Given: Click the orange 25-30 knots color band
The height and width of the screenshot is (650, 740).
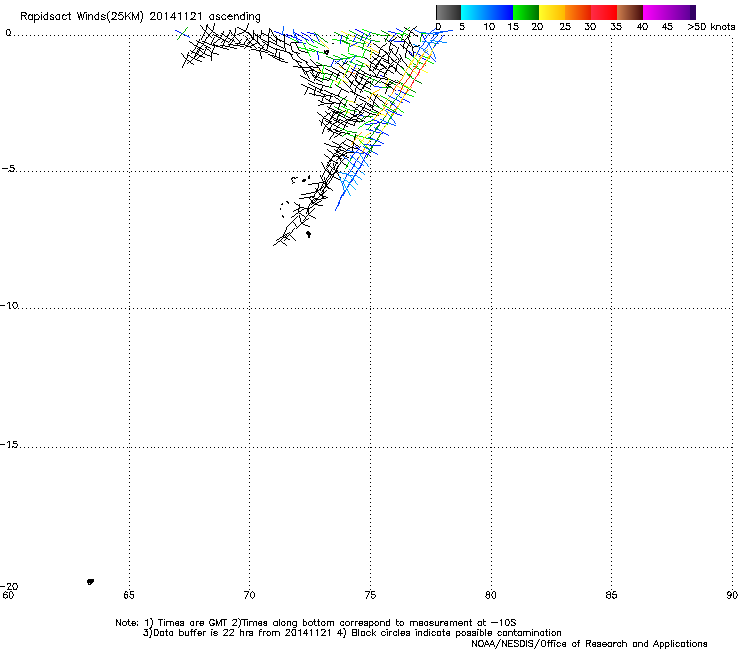Looking at the screenshot, I should (x=578, y=12).
